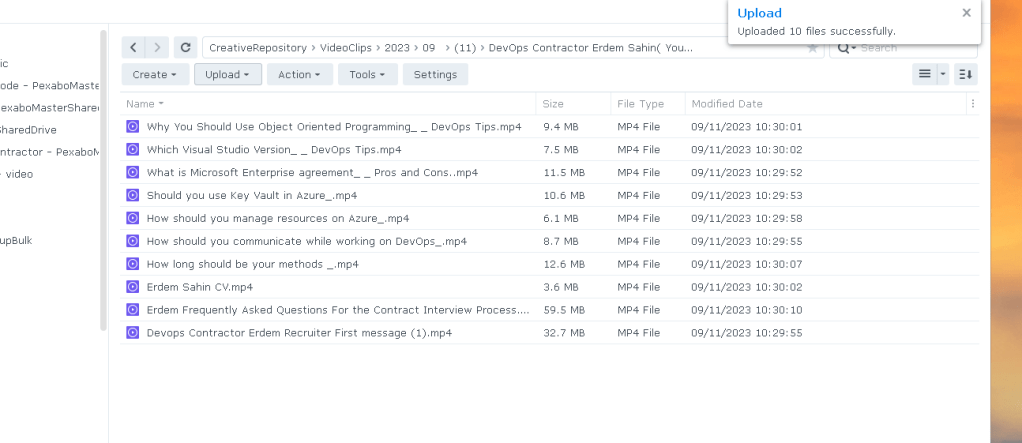The width and height of the screenshot is (1022, 443).
Task: Close the Upload notification
Action: pyautogui.click(x=967, y=13)
